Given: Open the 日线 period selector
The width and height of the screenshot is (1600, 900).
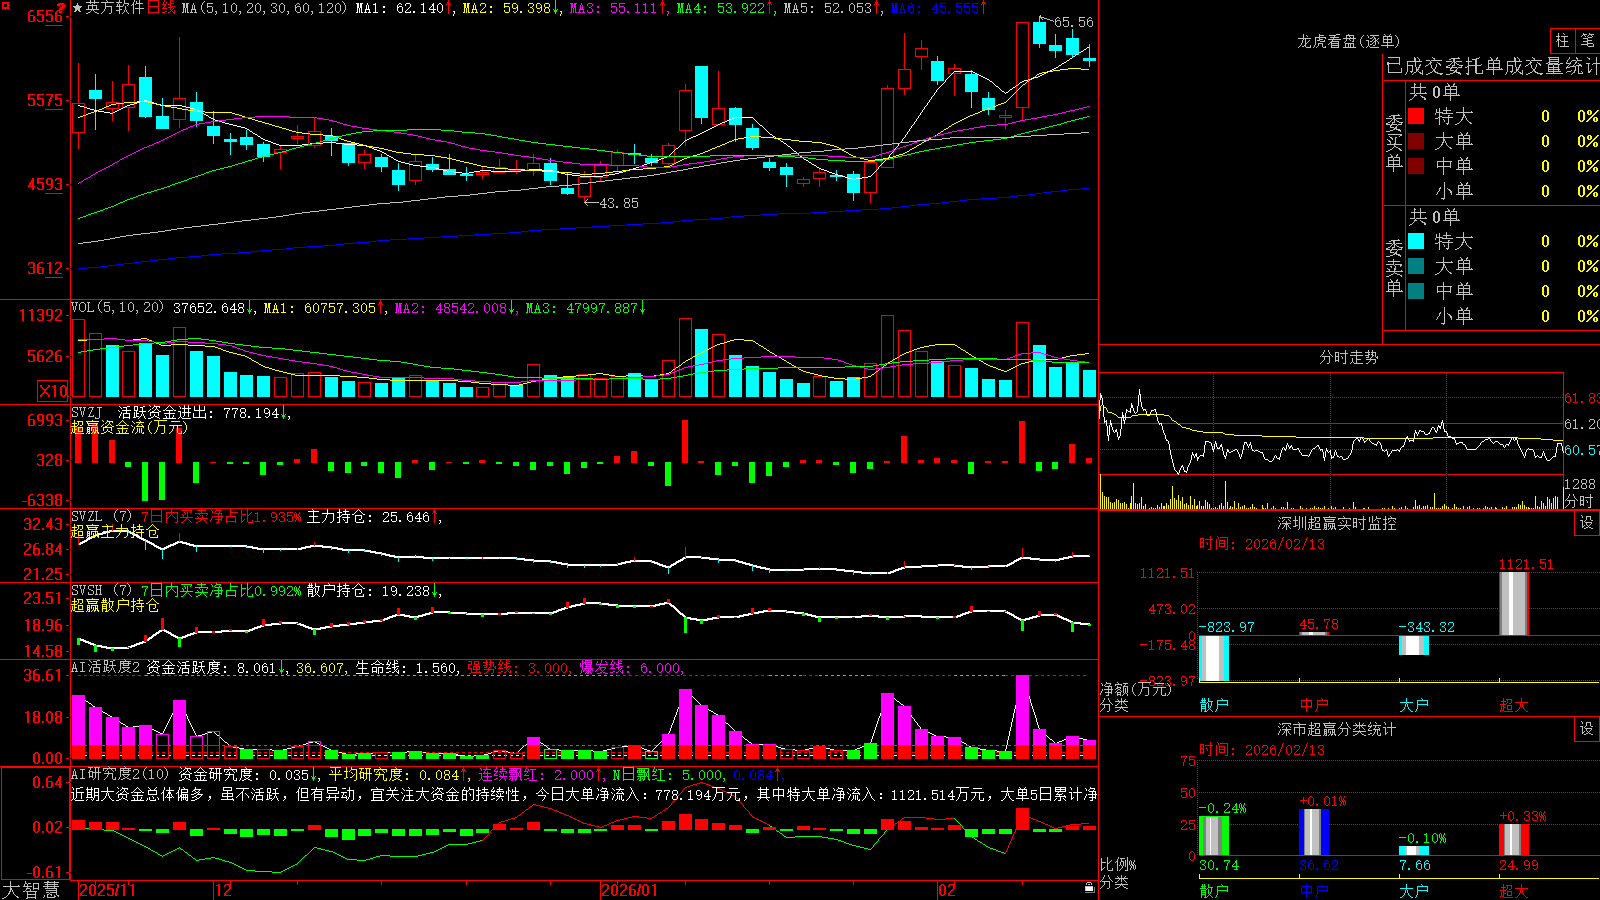Looking at the screenshot, I should point(161,8).
